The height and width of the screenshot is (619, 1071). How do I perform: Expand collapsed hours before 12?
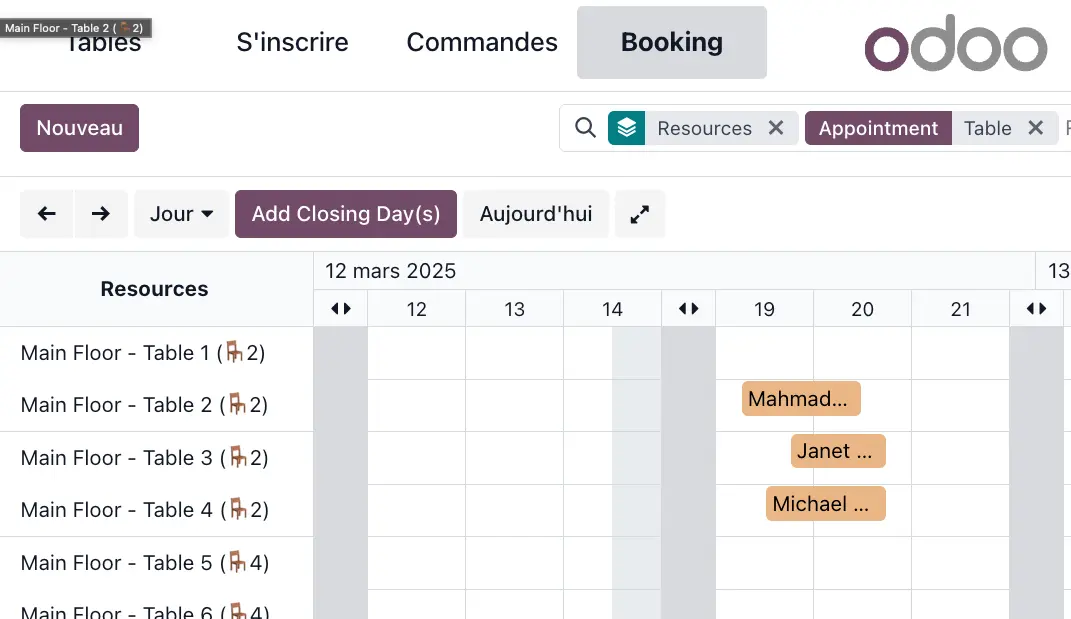point(341,309)
